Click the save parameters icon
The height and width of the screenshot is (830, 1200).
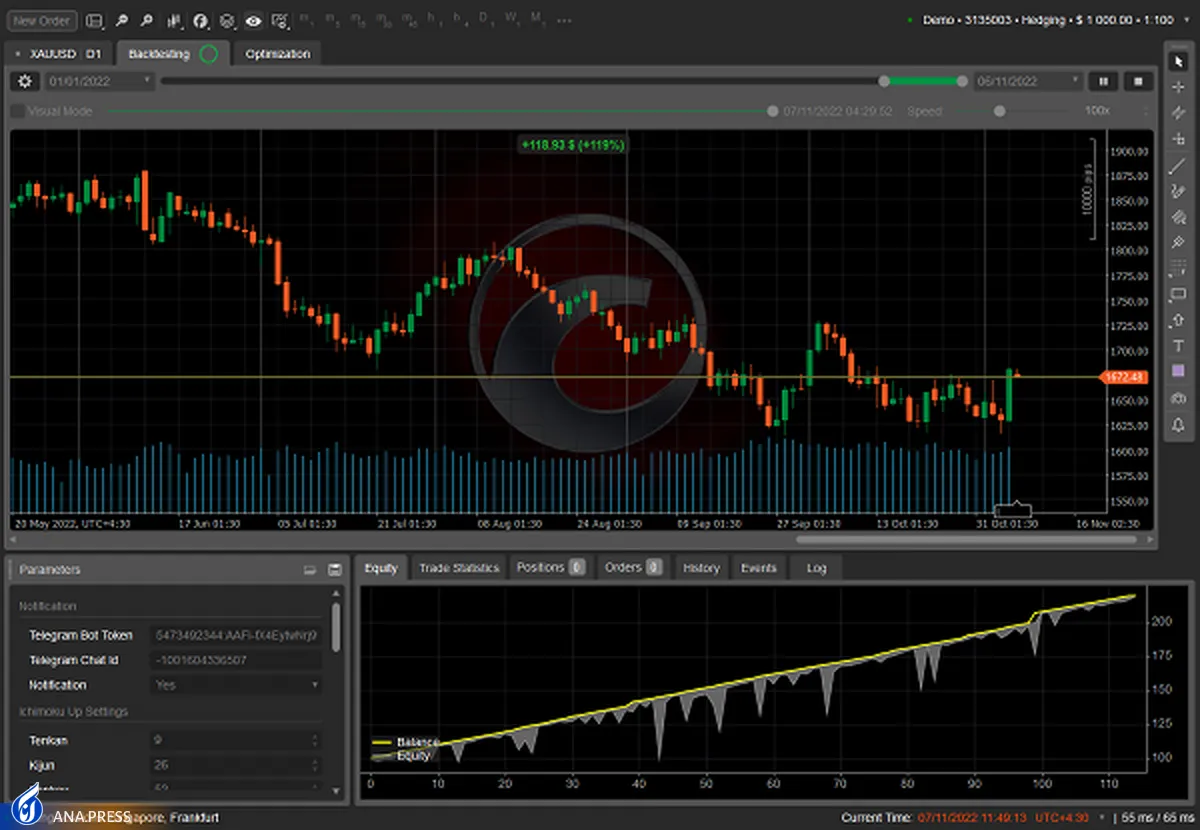tap(334, 569)
